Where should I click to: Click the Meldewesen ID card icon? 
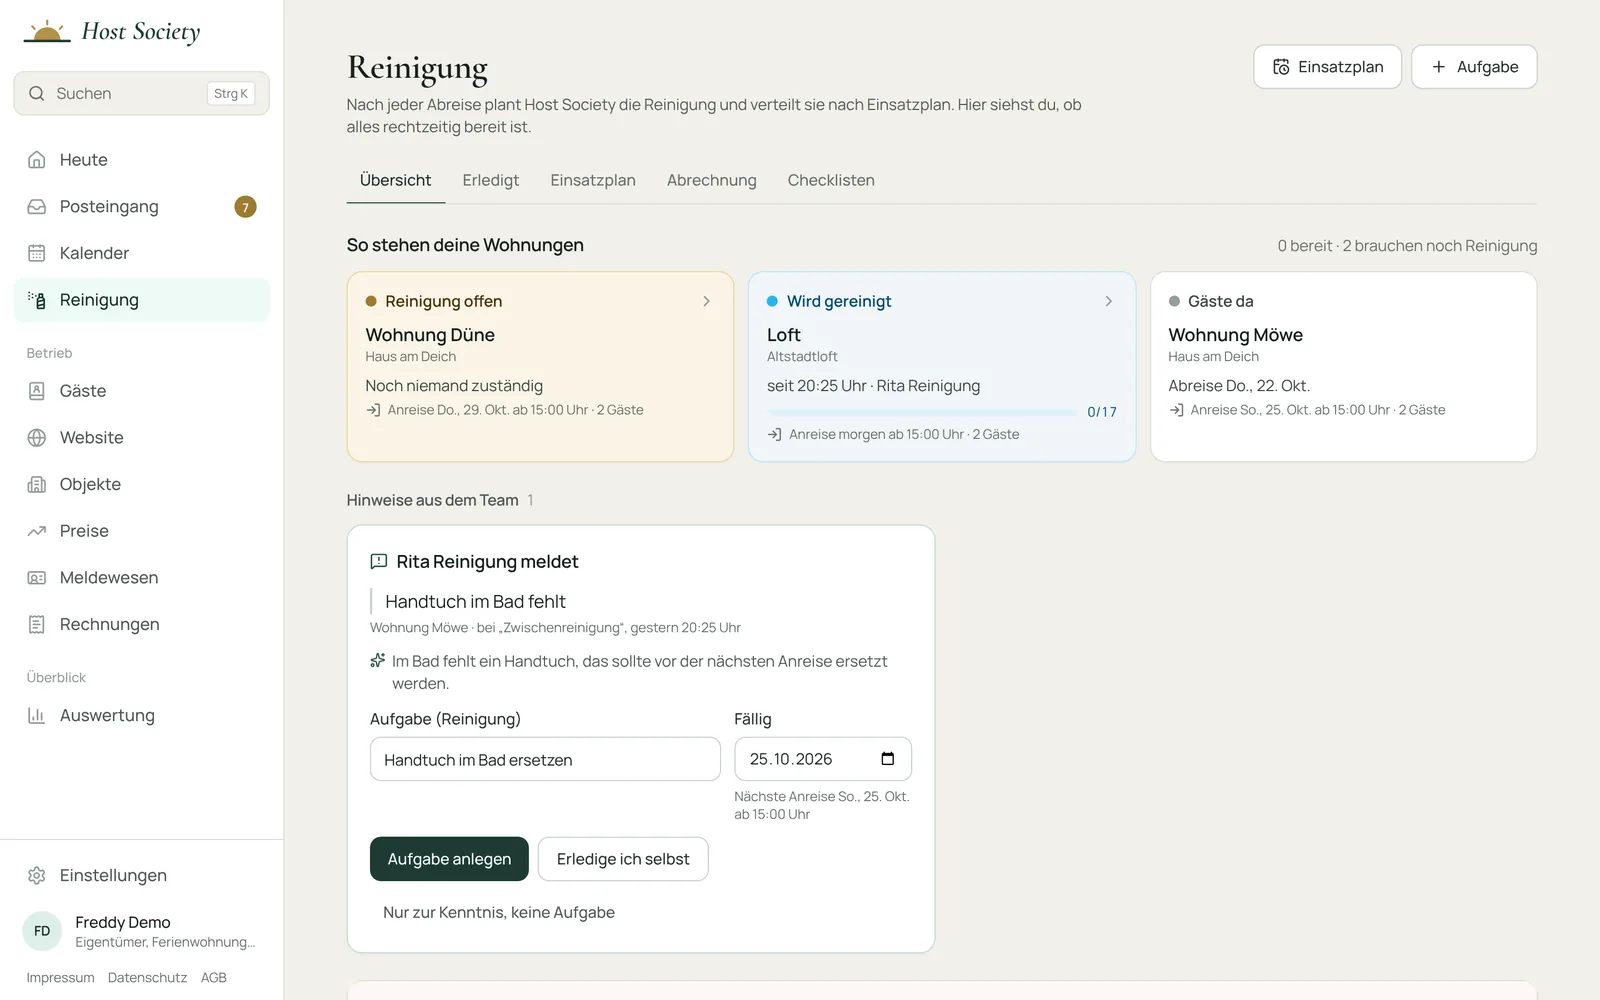click(x=37, y=578)
